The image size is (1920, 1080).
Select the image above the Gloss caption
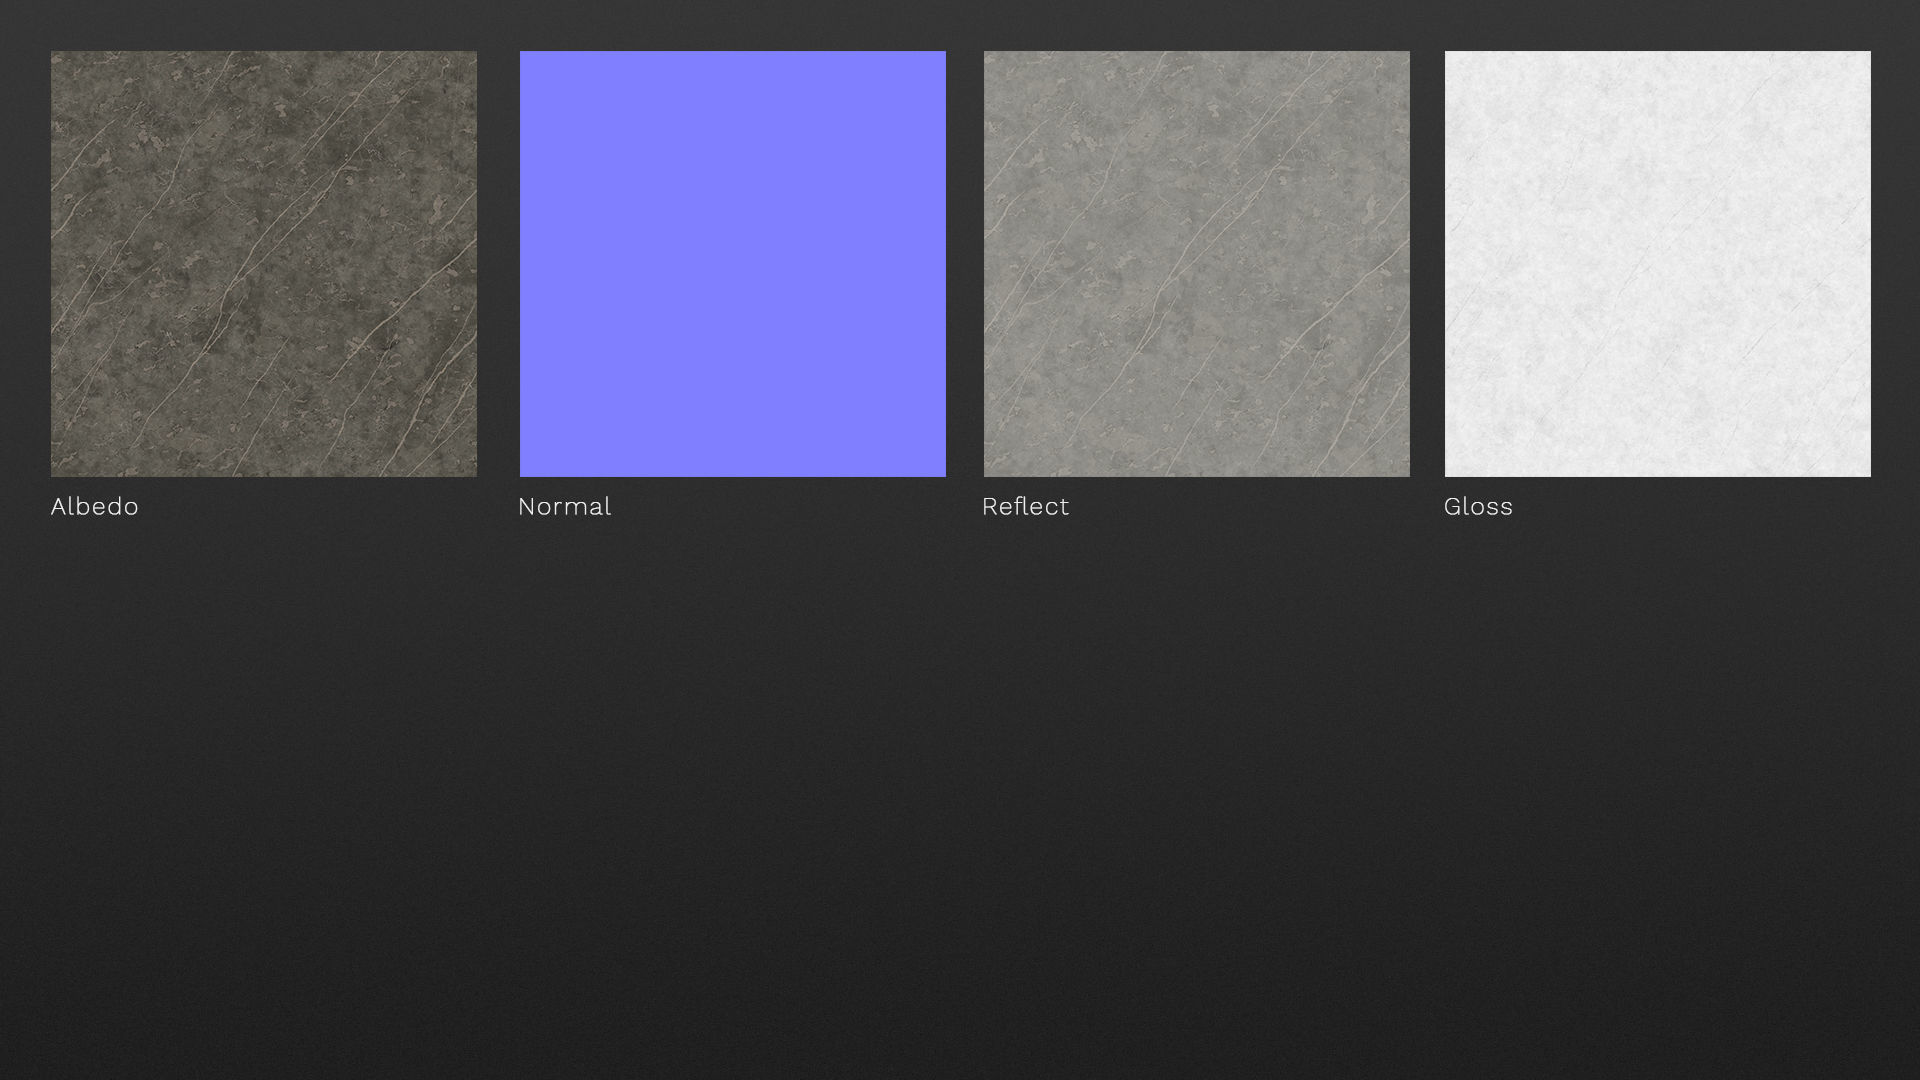pyautogui.click(x=1657, y=263)
